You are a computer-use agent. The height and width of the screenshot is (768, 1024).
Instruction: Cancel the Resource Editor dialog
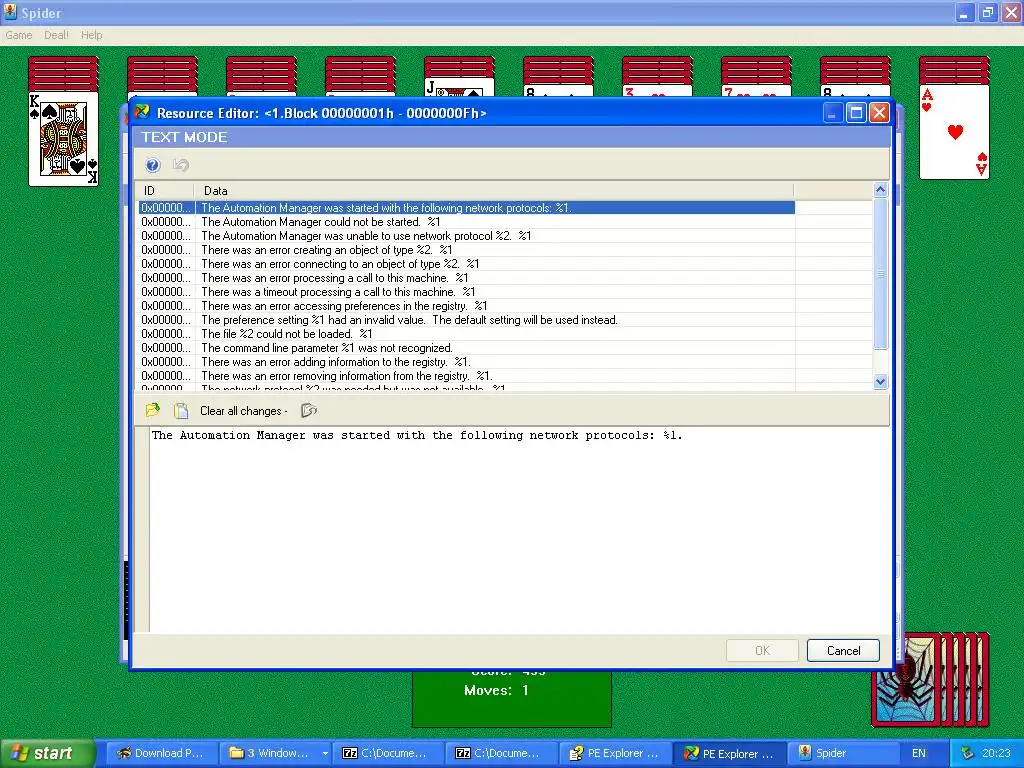(x=843, y=650)
